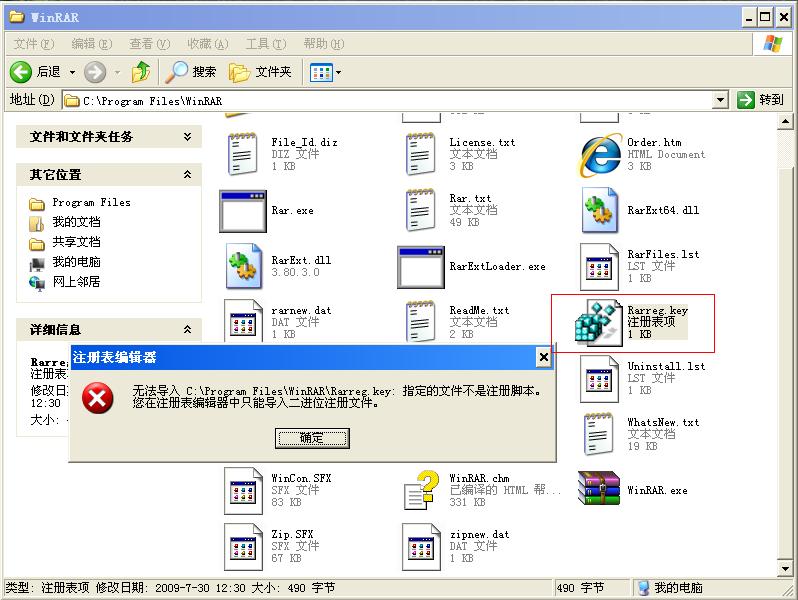798x600 pixels.
Task: Click the WinRAR.exe file name label
Action: point(657,491)
